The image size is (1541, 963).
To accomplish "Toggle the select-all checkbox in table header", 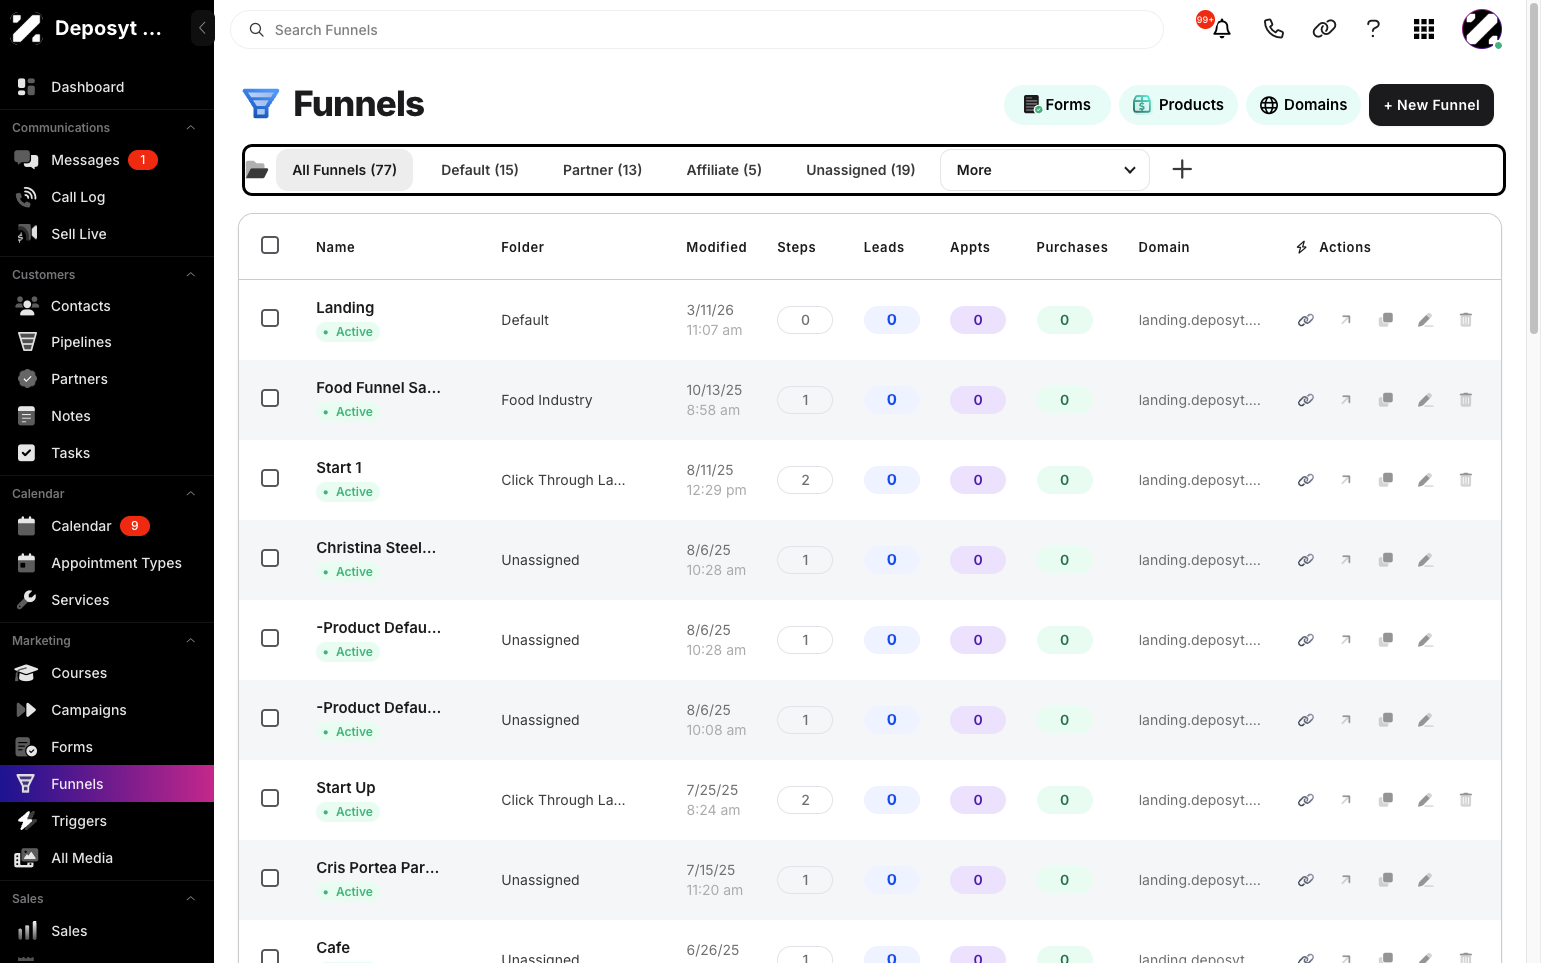I will pos(270,245).
